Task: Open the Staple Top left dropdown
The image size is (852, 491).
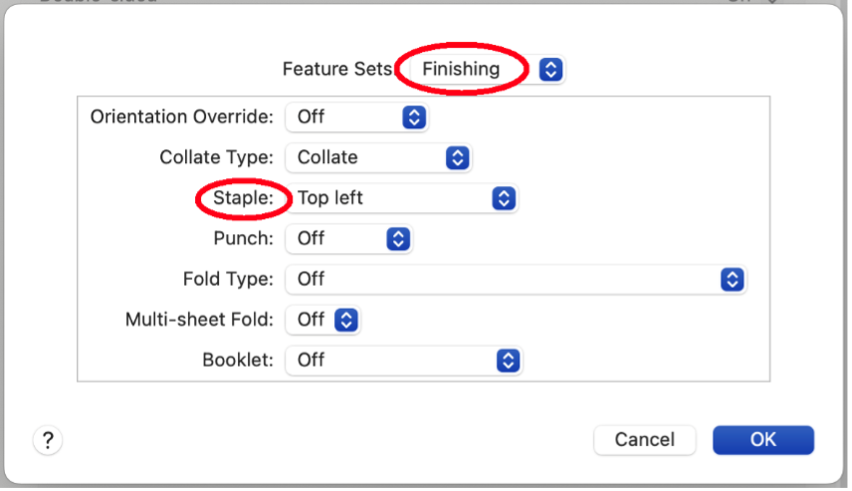Action: (x=401, y=198)
